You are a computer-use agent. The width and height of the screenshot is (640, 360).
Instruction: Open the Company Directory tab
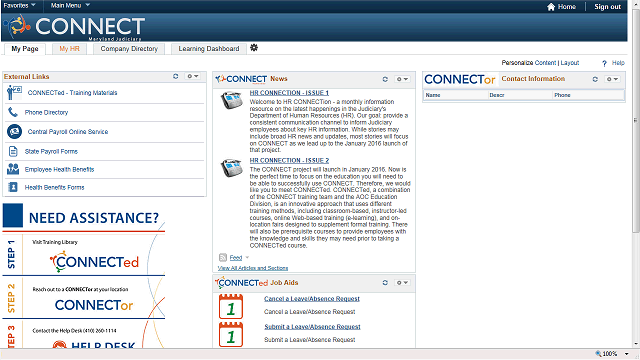pos(129,49)
